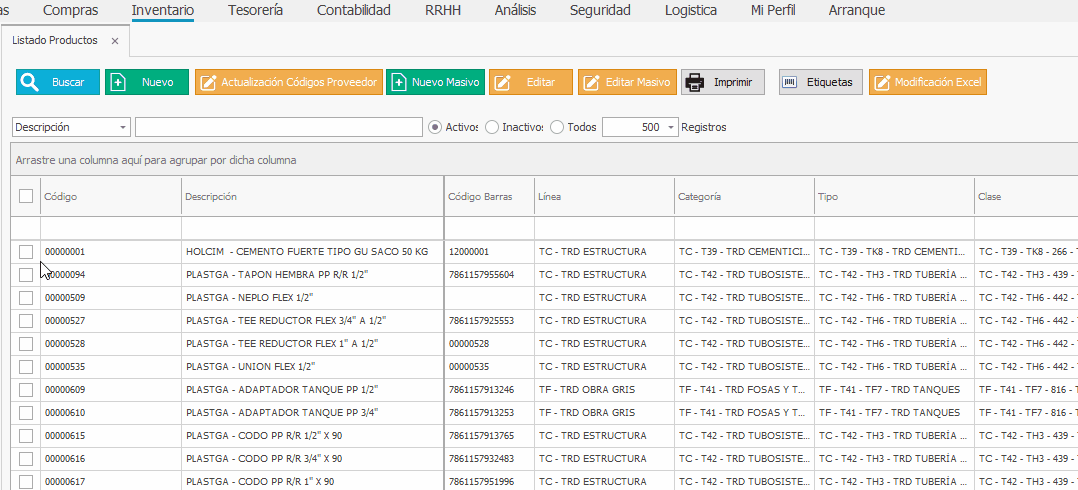Viewport: 1078px width, 490px height.
Task: Click the Buscar button label
Action: (68, 82)
